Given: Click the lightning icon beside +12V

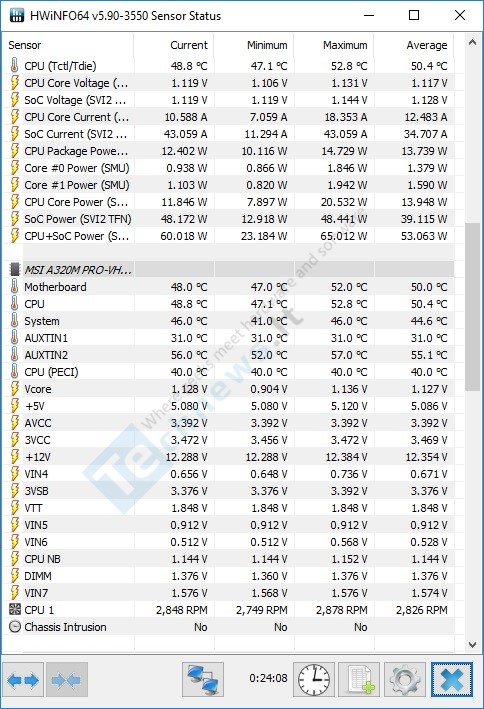Looking at the screenshot, I should 14,457.
